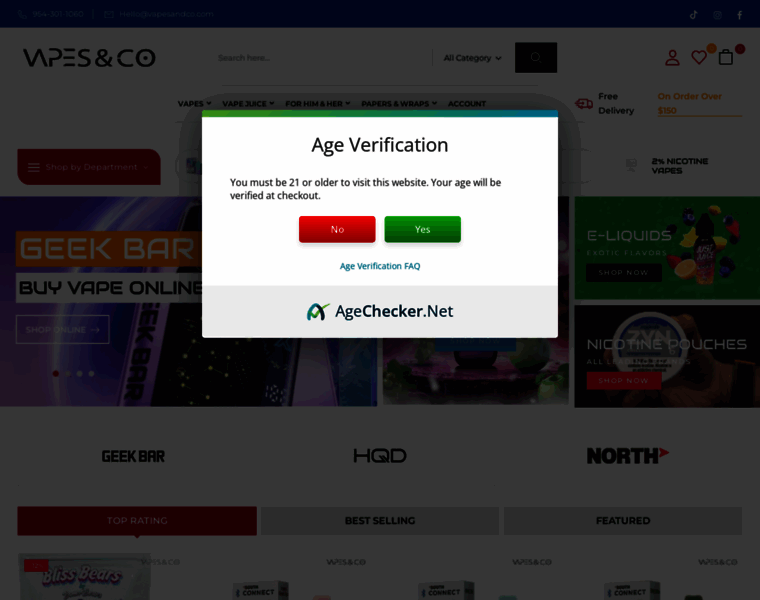Click SHOP NOW on Nicotine Pouches banner
Viewport: 760px width, 600px height.
pyautogui.click(x=623, y=380)
